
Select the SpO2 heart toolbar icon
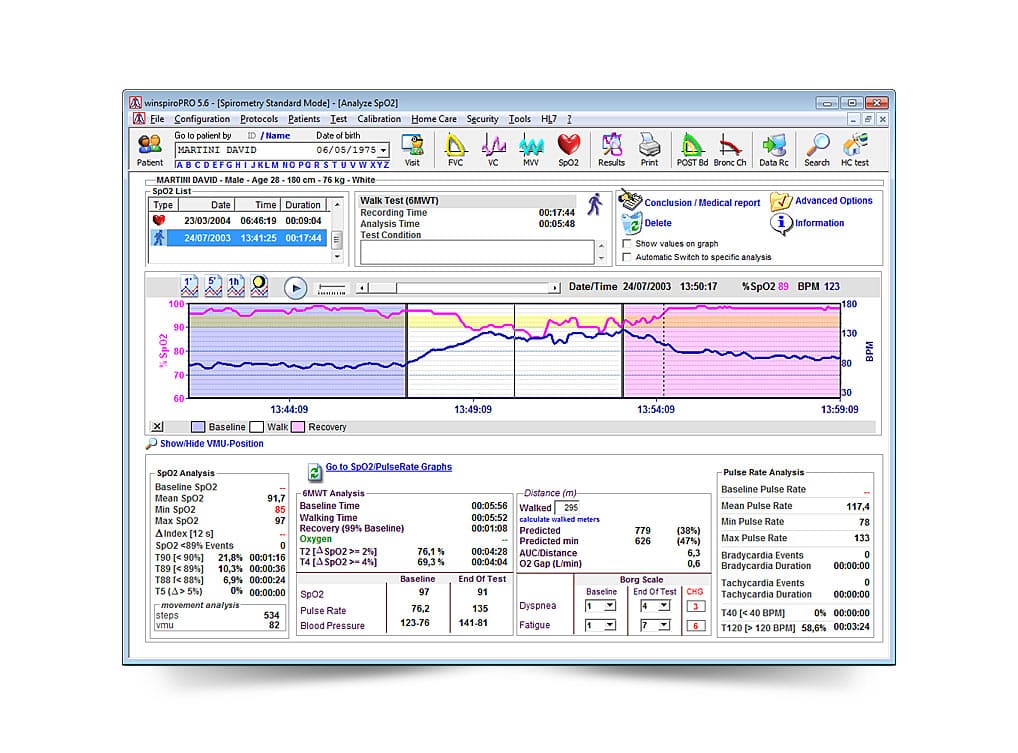(x=568, y=149)
